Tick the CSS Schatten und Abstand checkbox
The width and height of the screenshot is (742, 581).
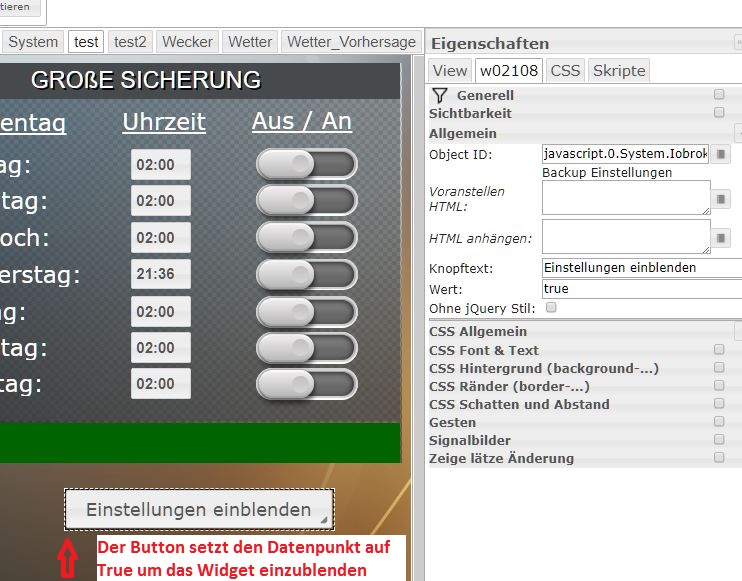(x=719, y=404)
